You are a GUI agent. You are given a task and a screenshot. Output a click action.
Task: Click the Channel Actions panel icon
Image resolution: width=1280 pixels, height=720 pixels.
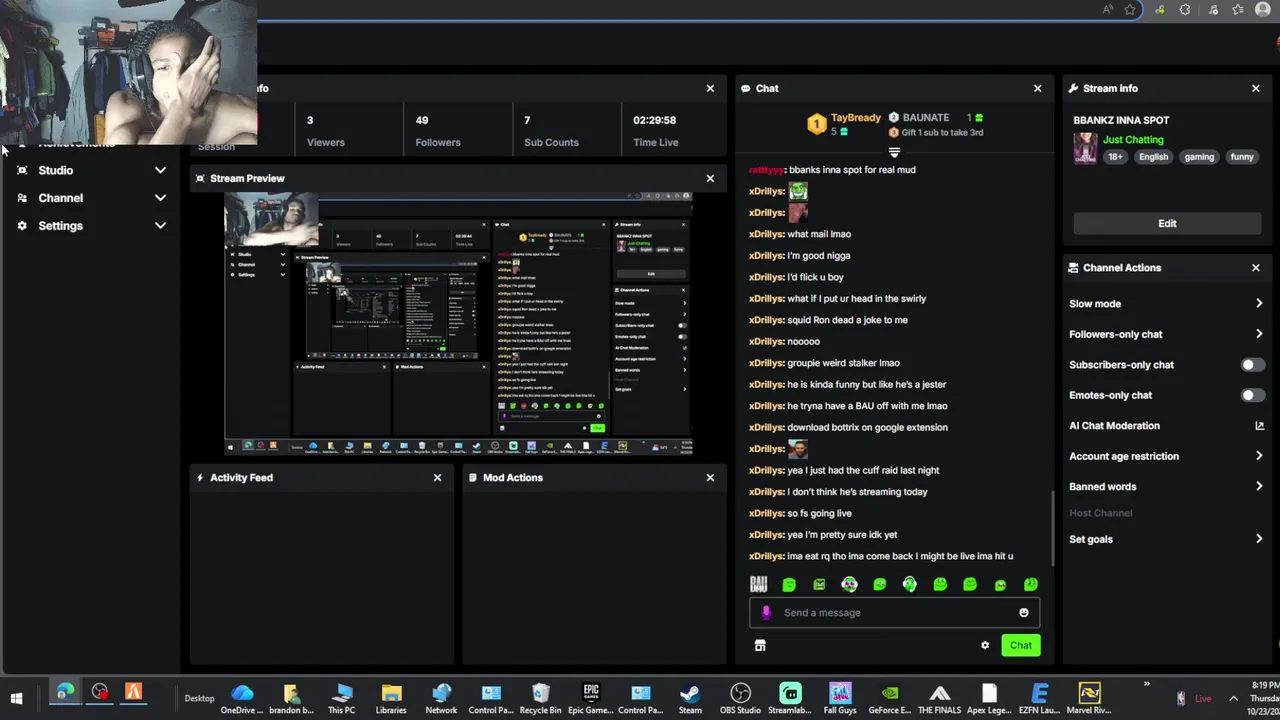[x=1073, y=268]
